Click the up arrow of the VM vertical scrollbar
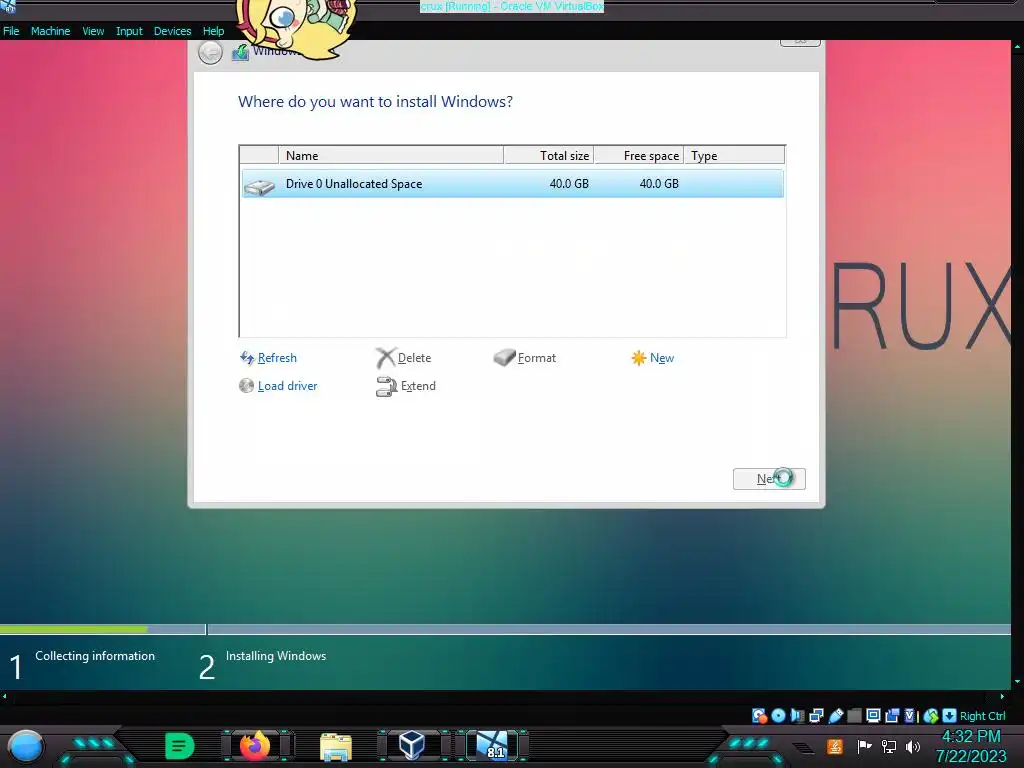This screenshot has width=1024, height=768. [x=1017, y=46]
